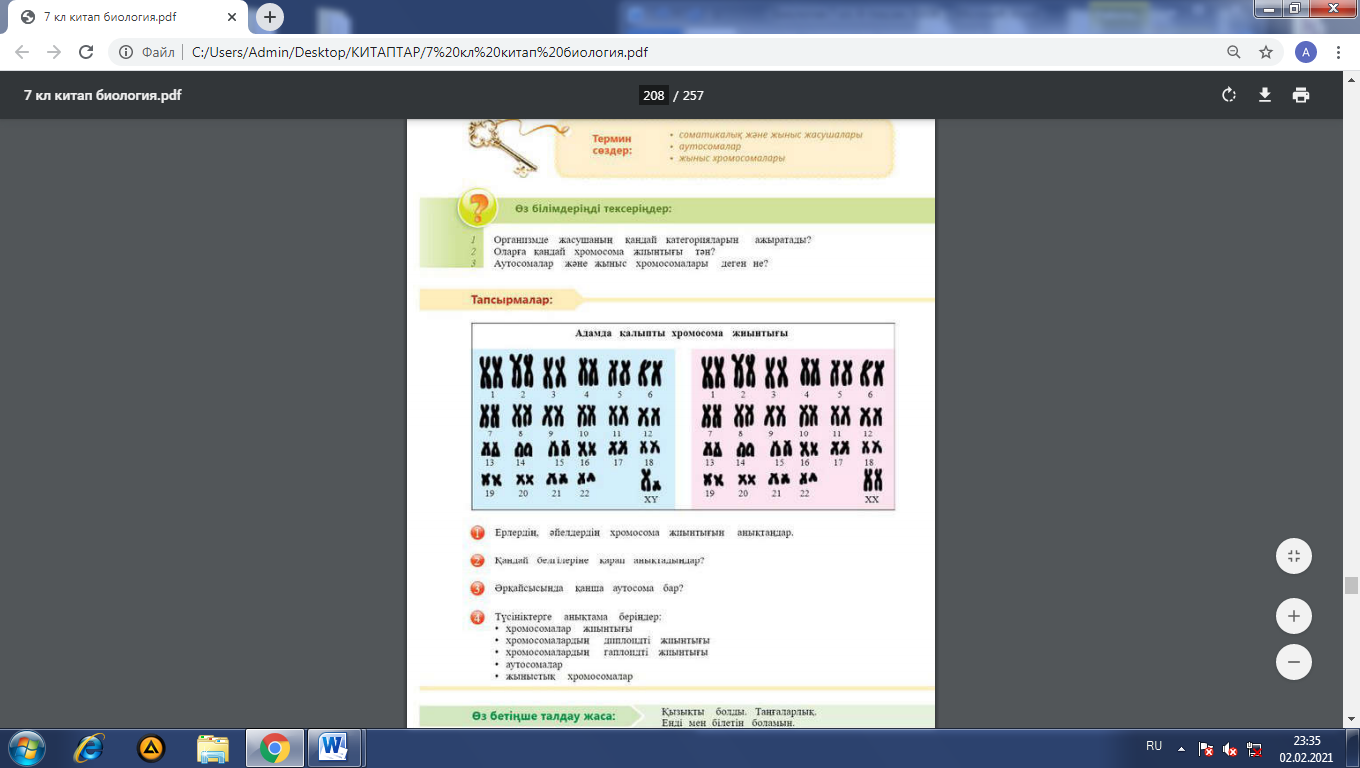
Task: Open a new browser tab
Action: coord(270,17)
